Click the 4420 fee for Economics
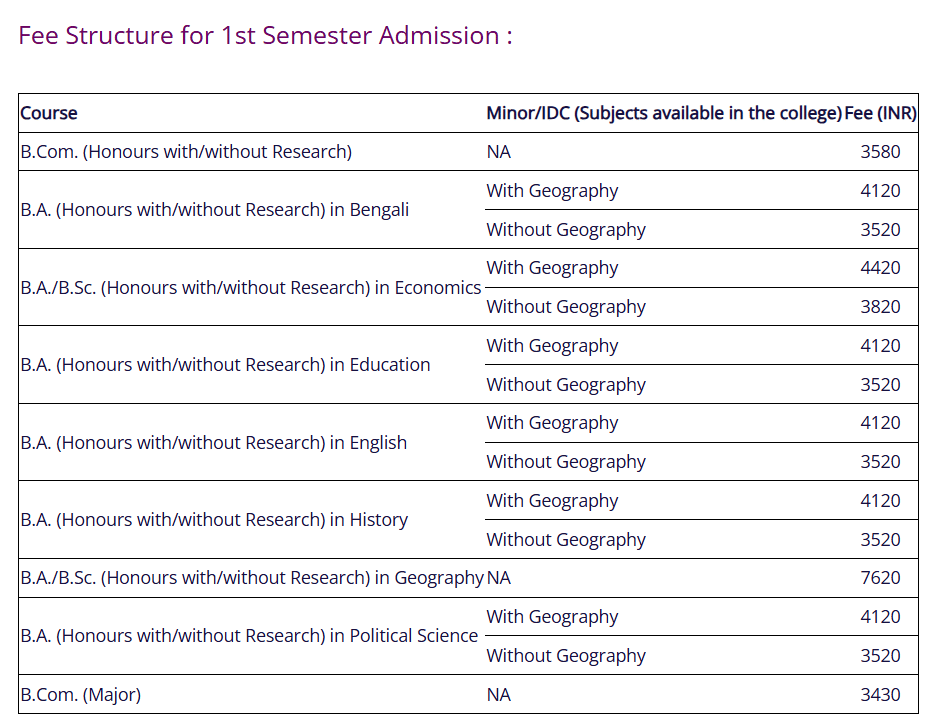The width and height of the screenshot is (934, 721). click(x=880, y=268)
